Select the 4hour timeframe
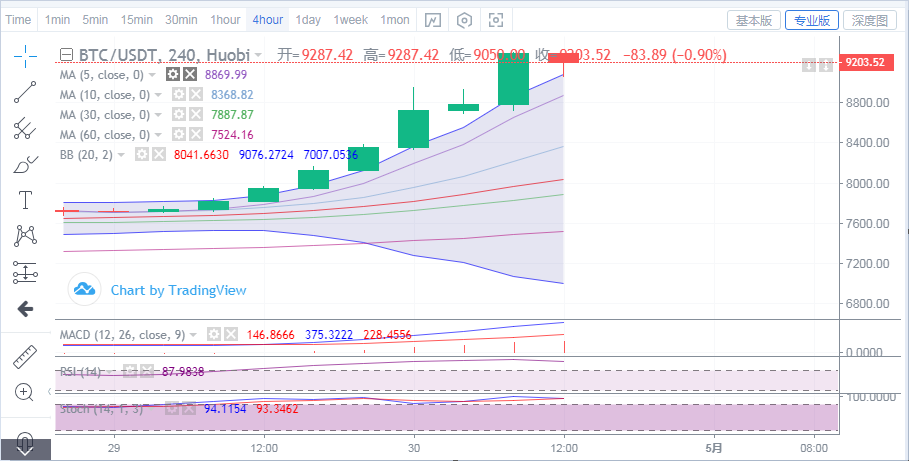Viewport: 909px width, 461px height. (268, 20)
